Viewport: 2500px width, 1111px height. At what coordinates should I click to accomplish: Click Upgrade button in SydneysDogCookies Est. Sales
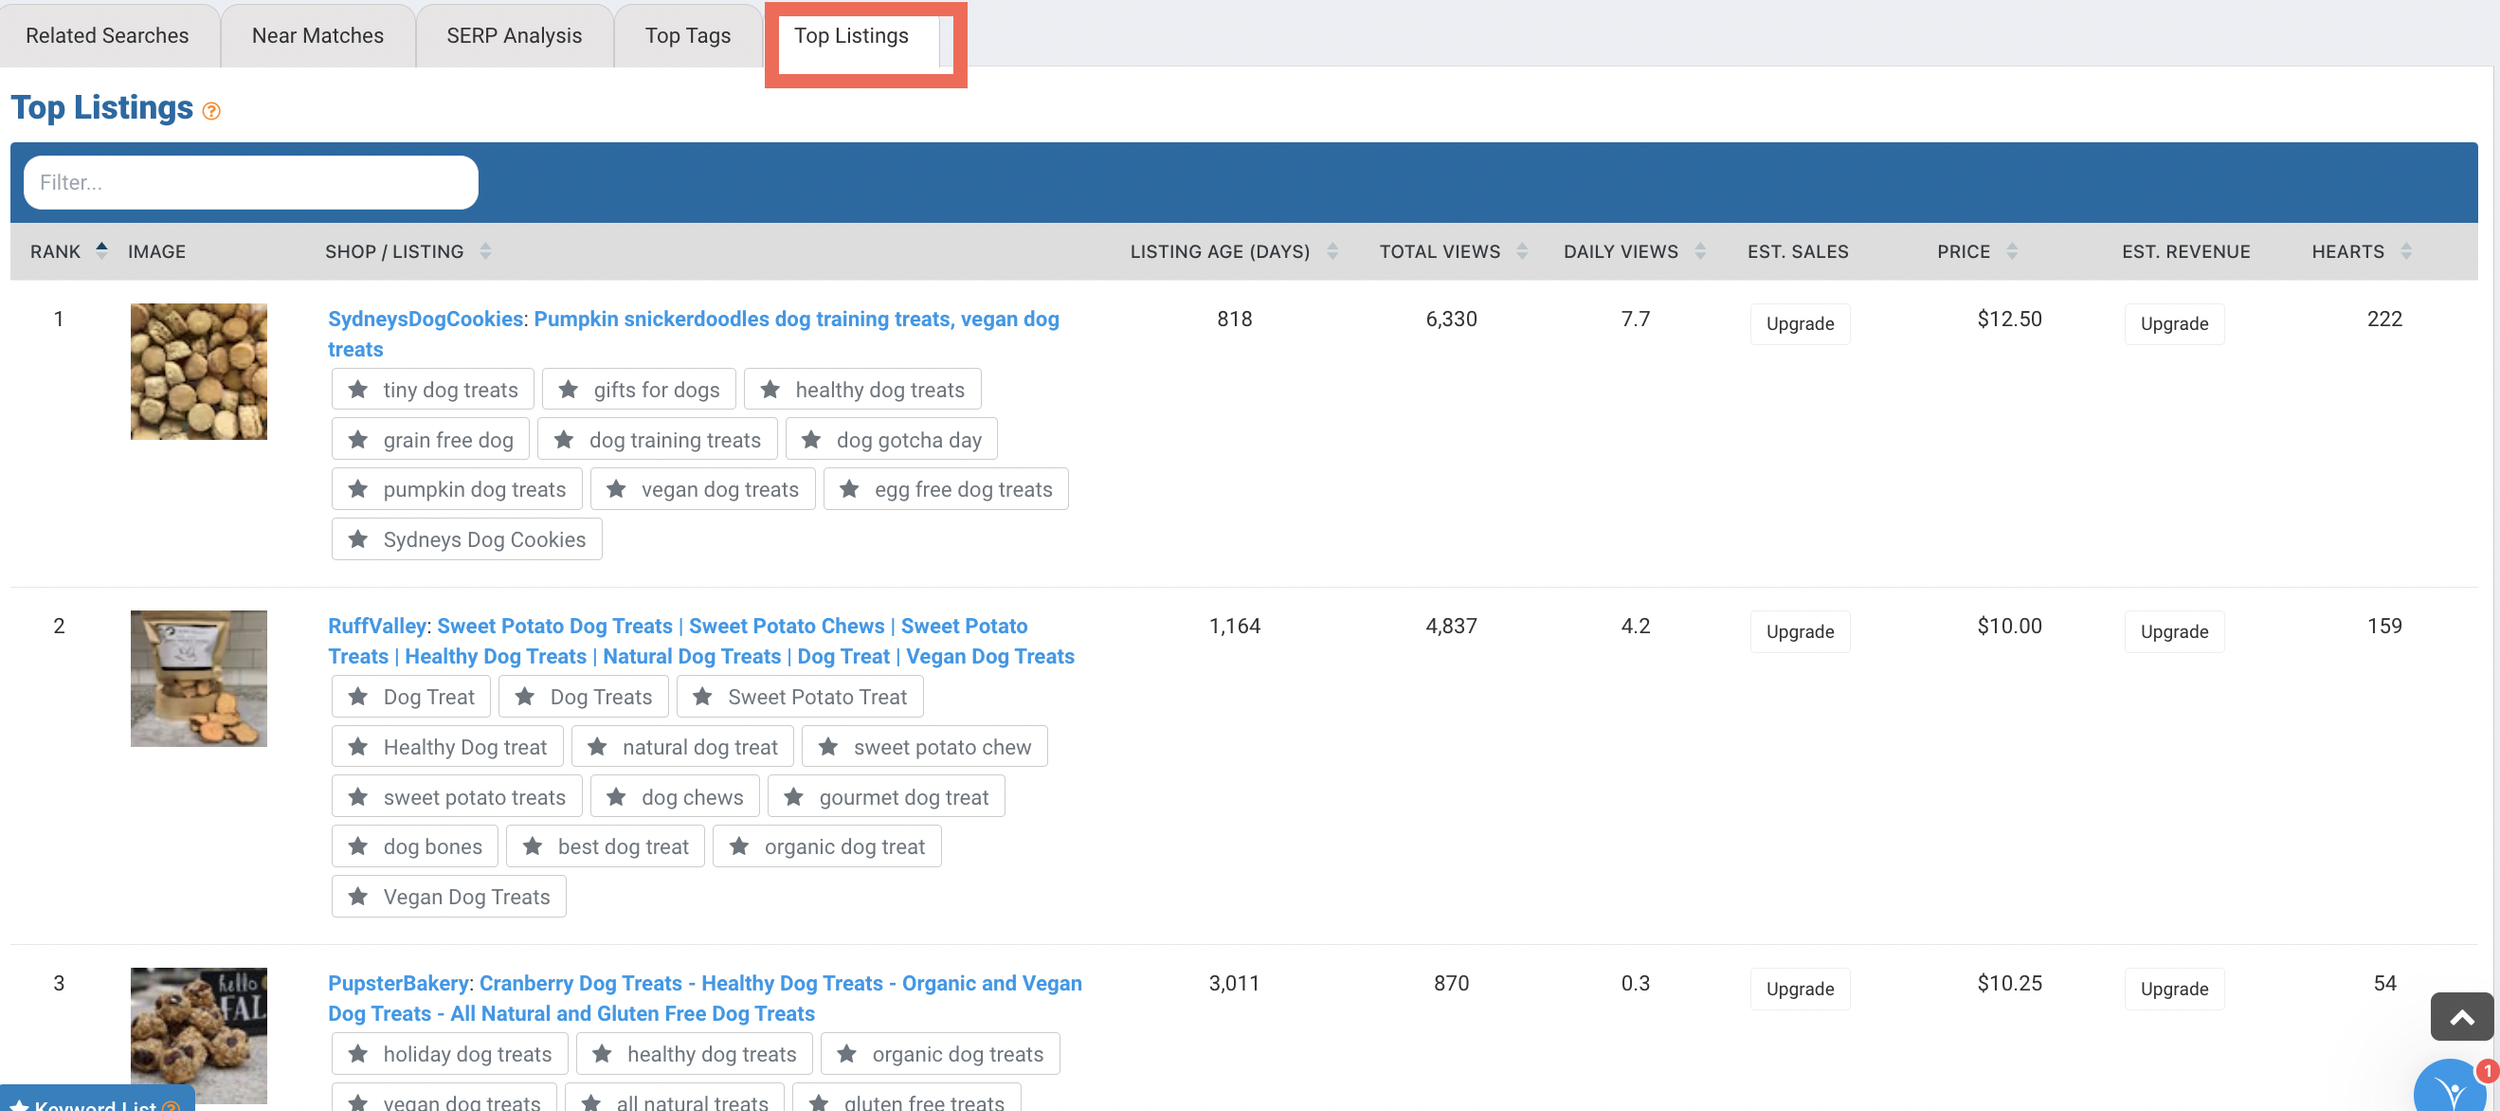click(x=1799, y=324)
